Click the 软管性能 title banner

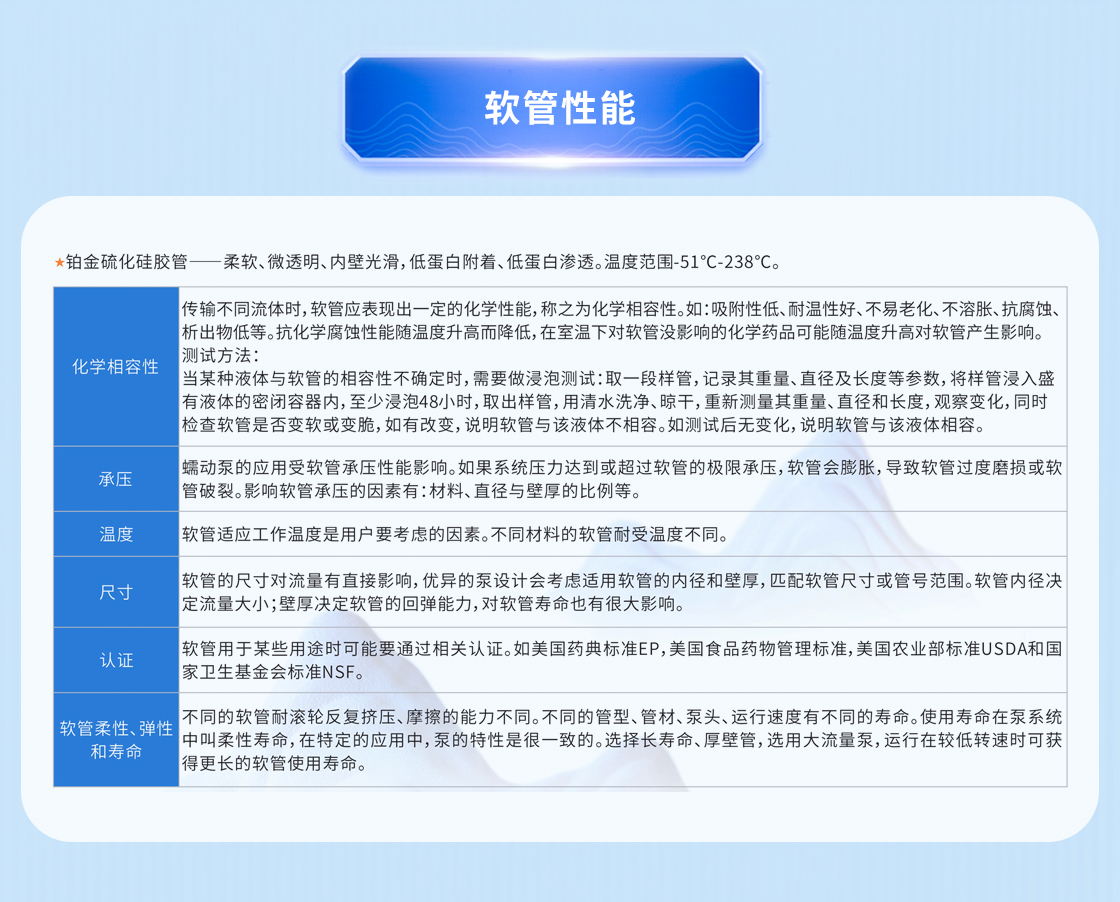click(x=559, y=109)
